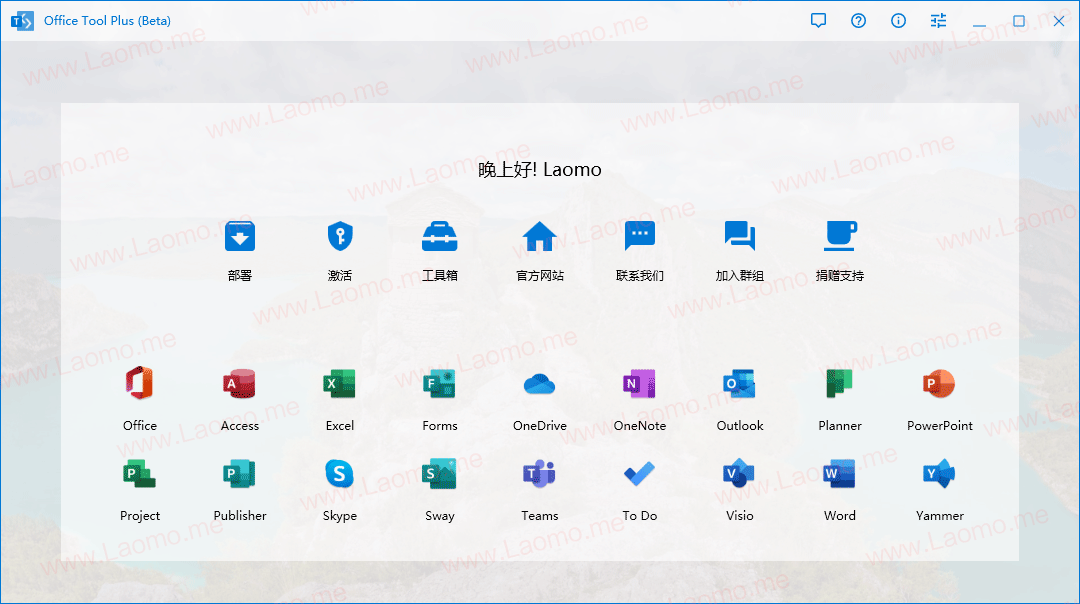The height and width of the screenshot is (604, 1080).
Task: Go to 官方网站 home icon
Action: (539, 237)
